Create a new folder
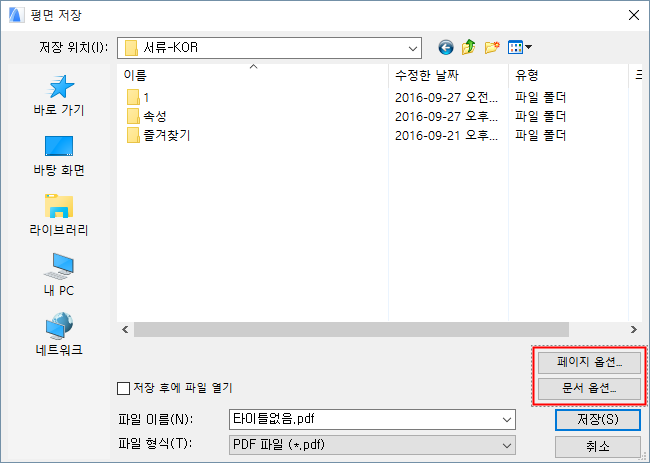Screen dimensions: 650x463 492,48
